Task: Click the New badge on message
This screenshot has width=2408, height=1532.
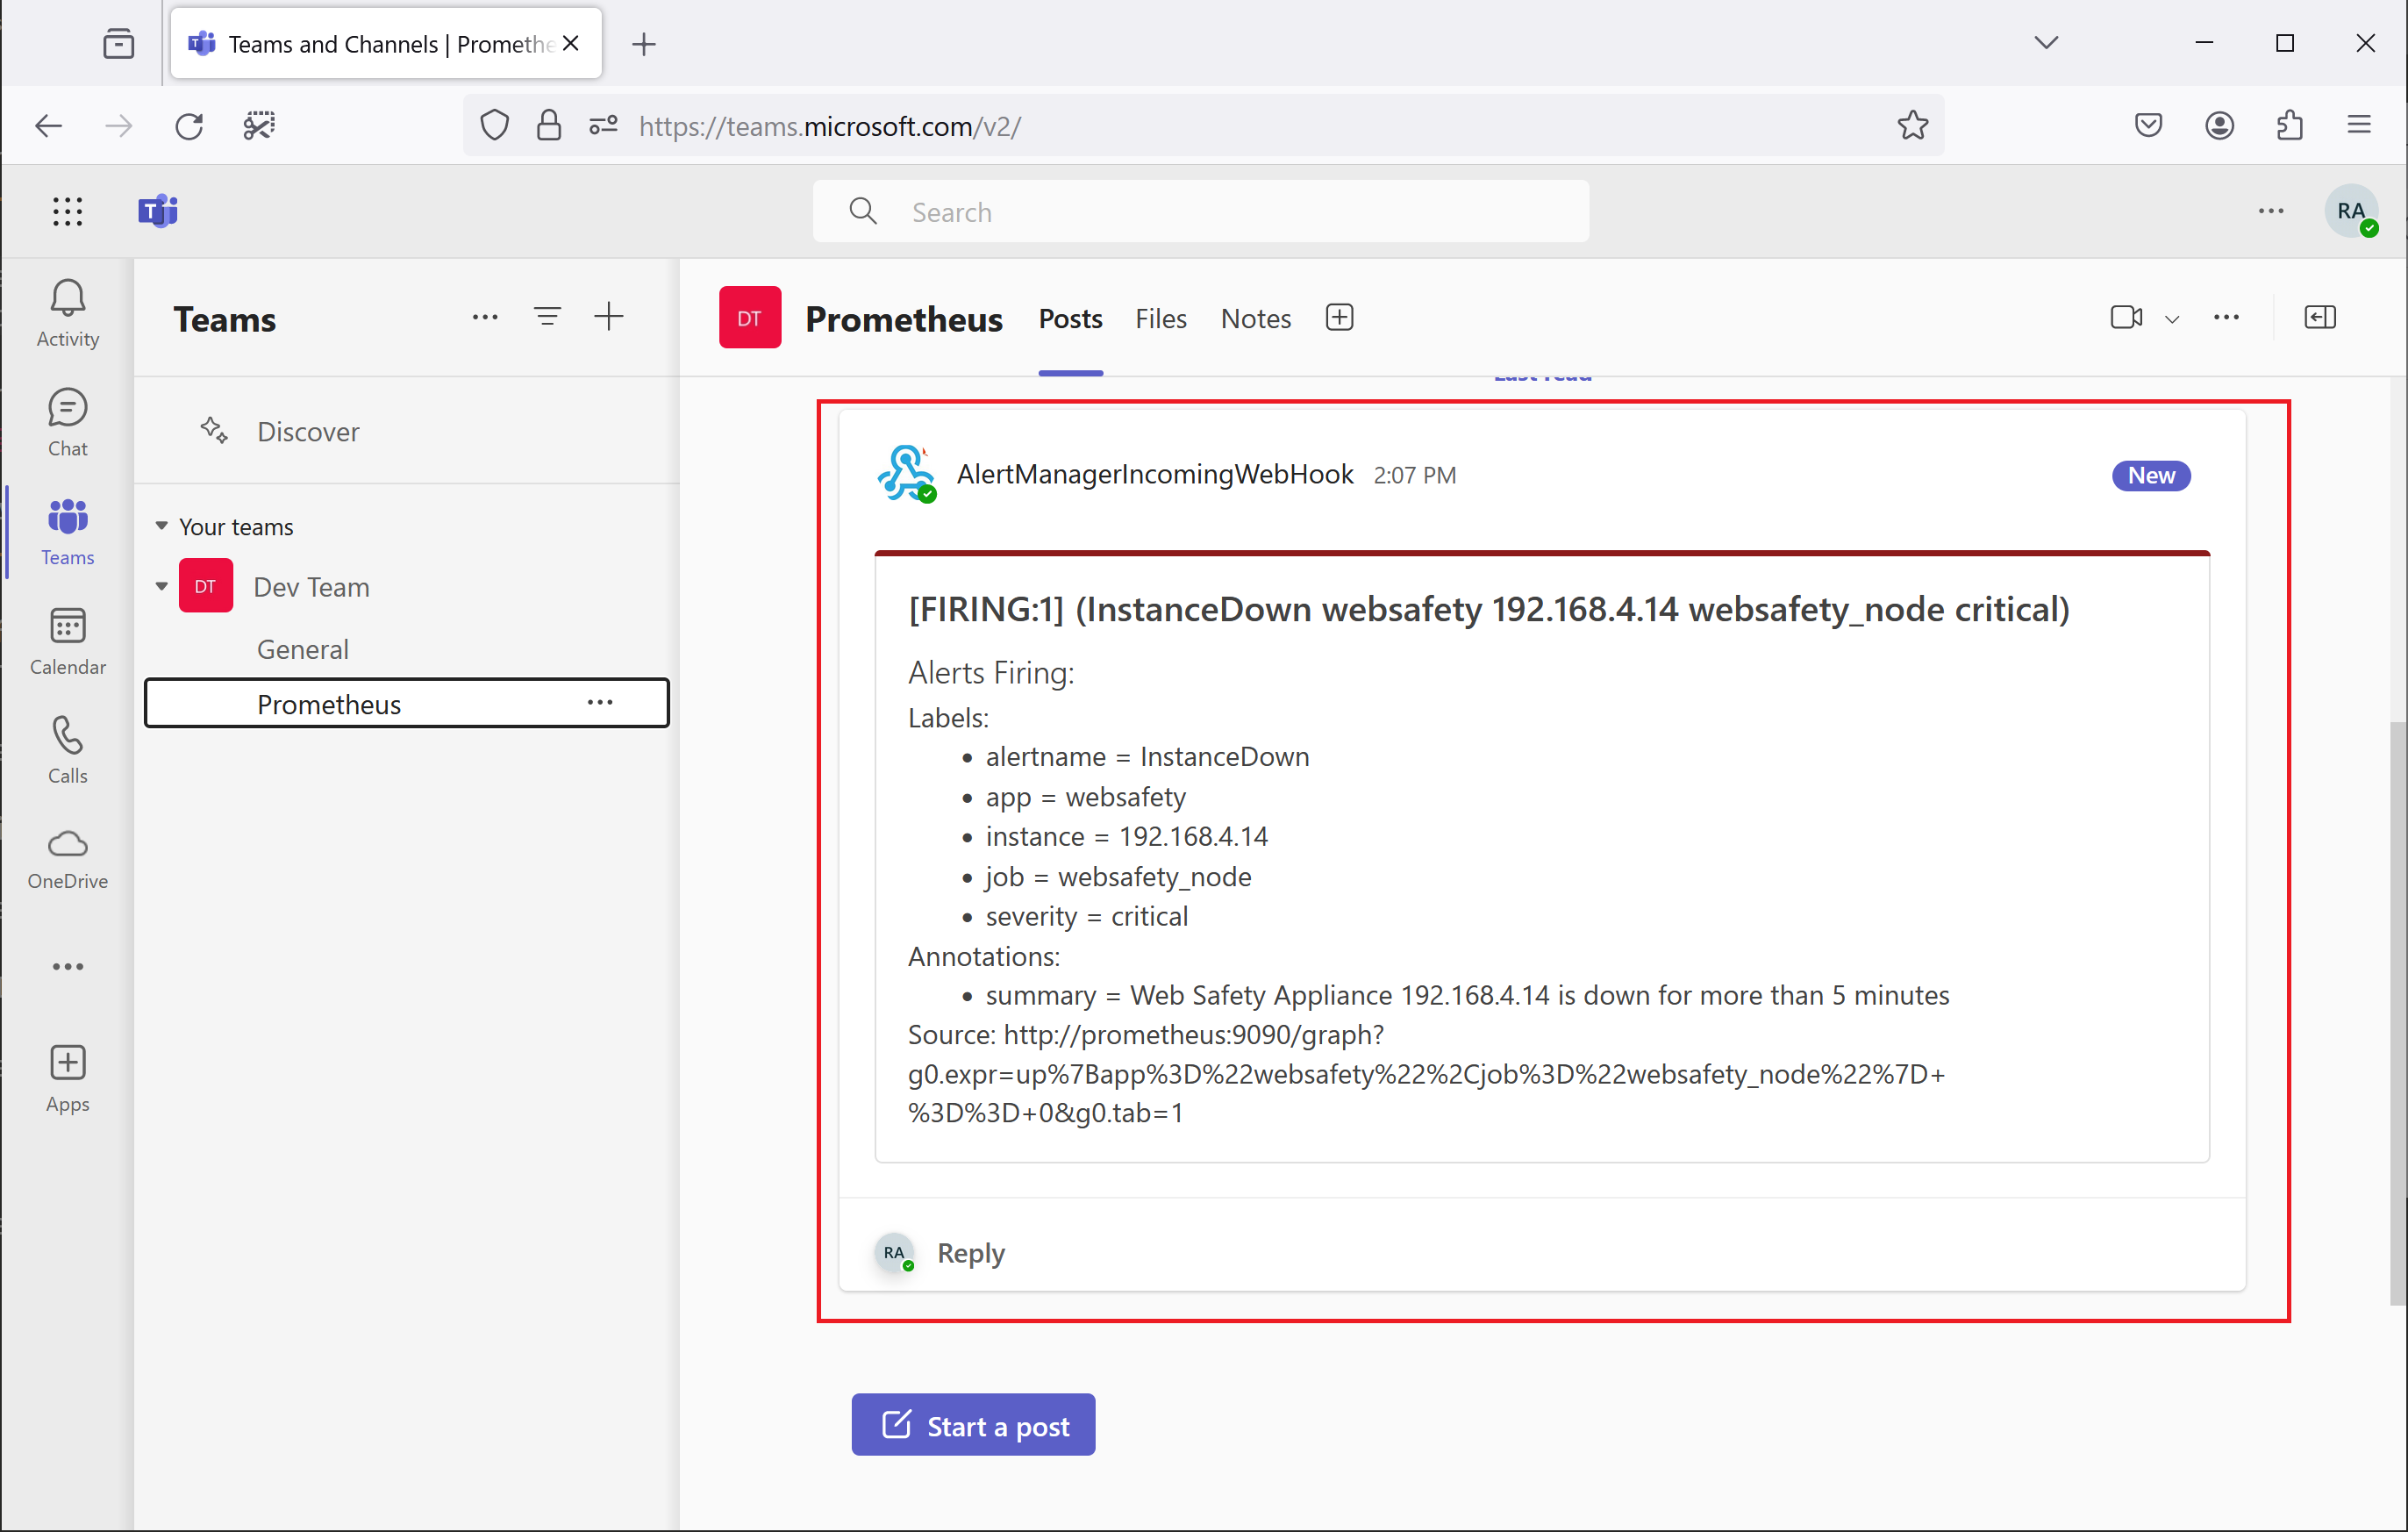Action: point(2150,475)
